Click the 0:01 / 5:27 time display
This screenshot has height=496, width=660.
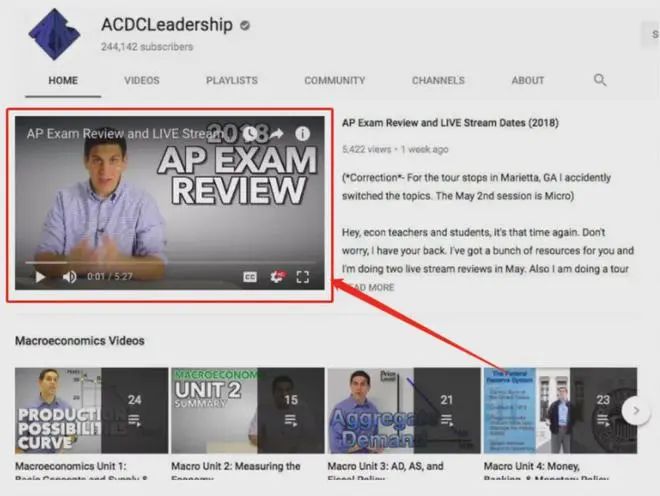point(110,277)
